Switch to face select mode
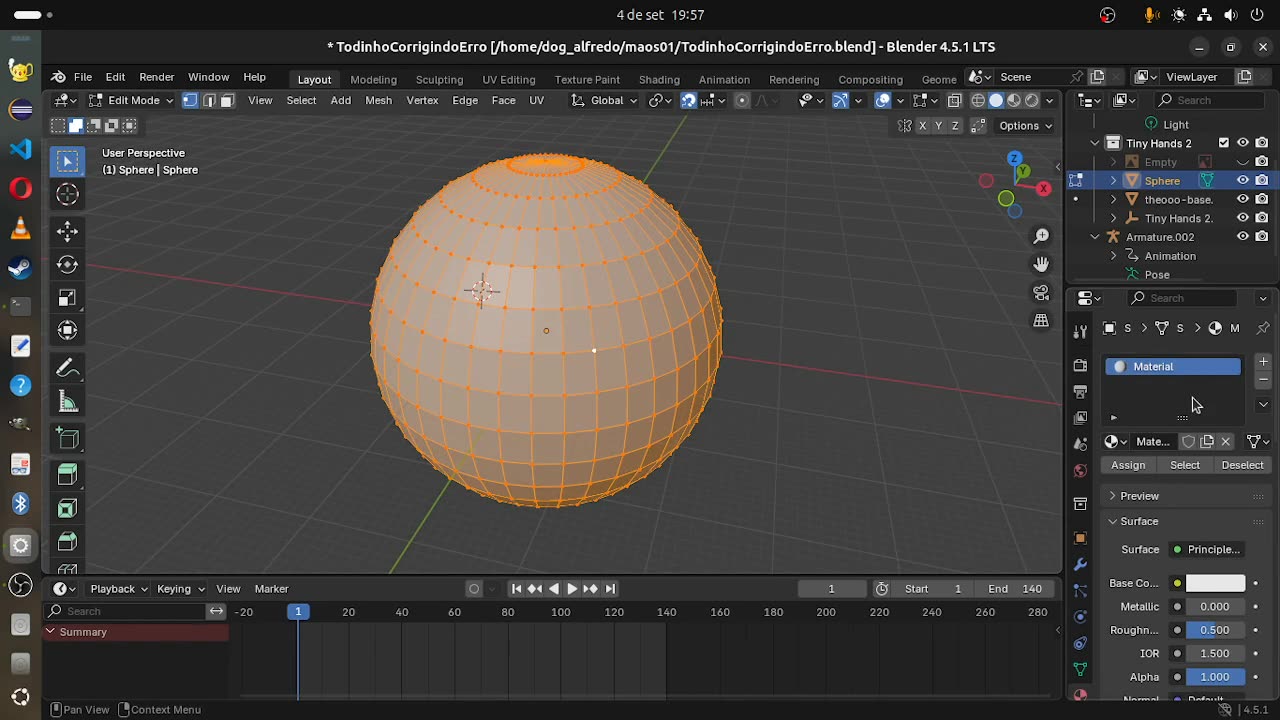1280x720 pixels. (227, 100)
